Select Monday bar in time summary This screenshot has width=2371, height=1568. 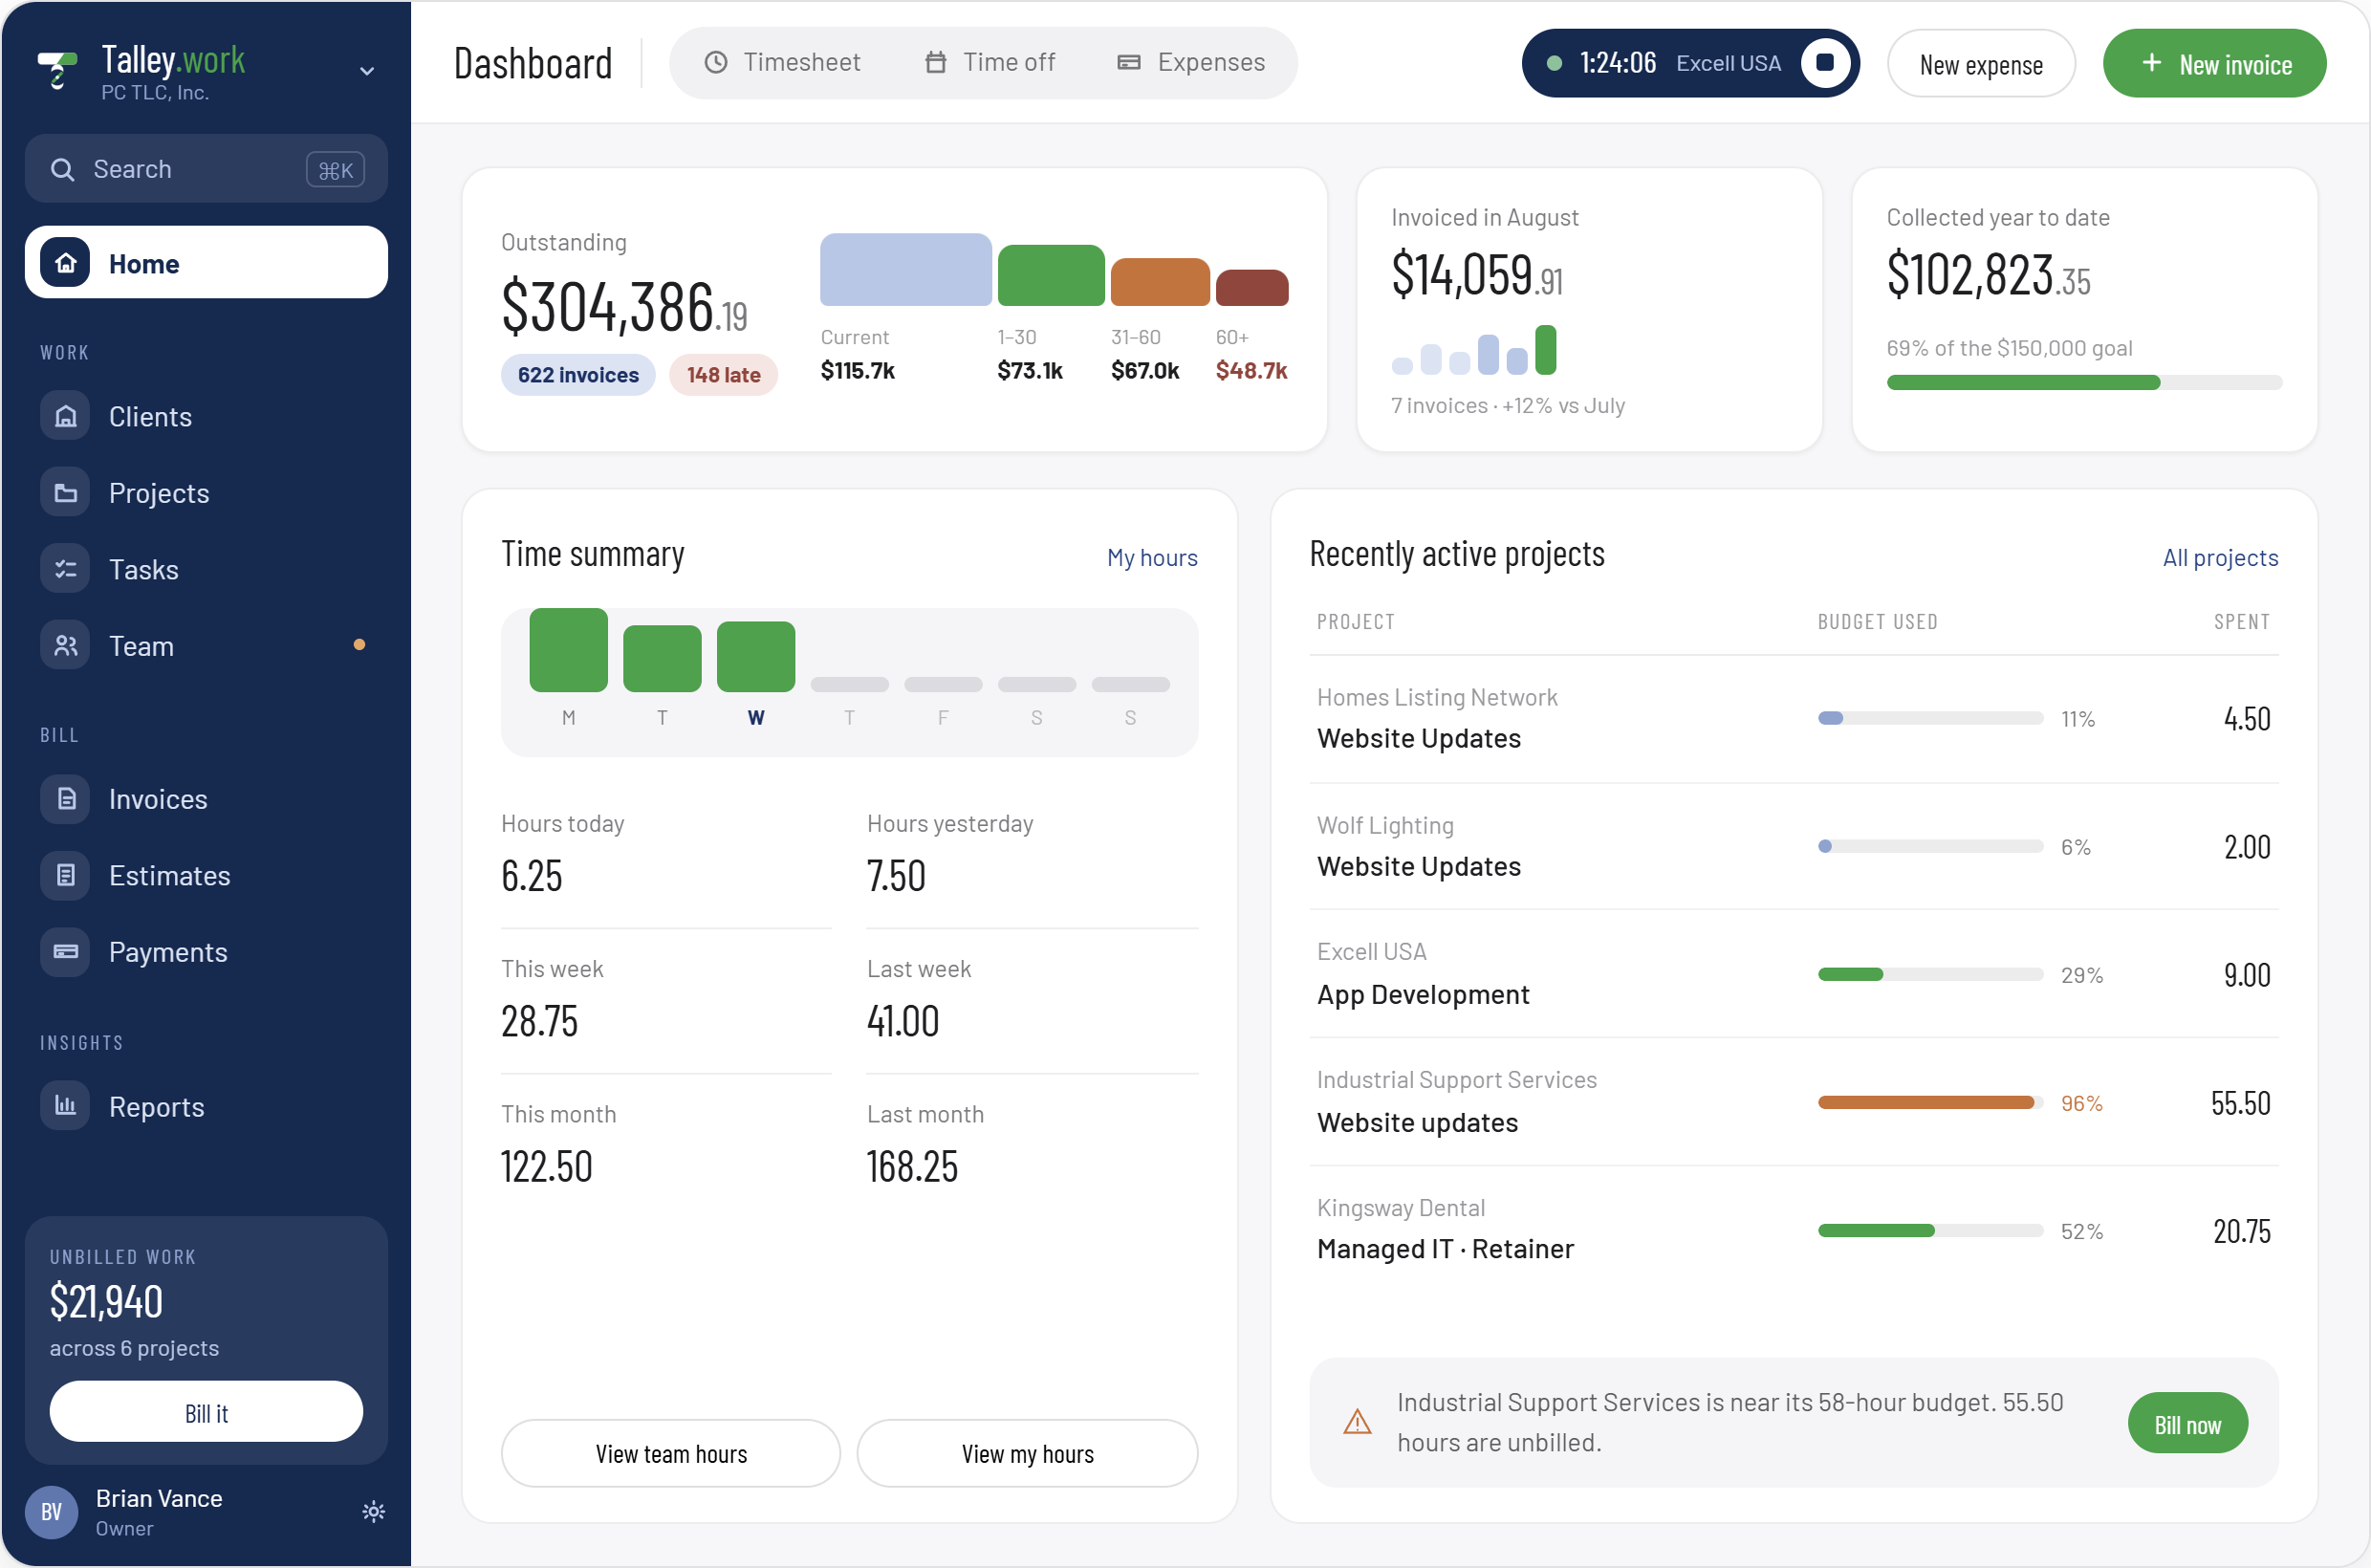[x=568, y=650]
